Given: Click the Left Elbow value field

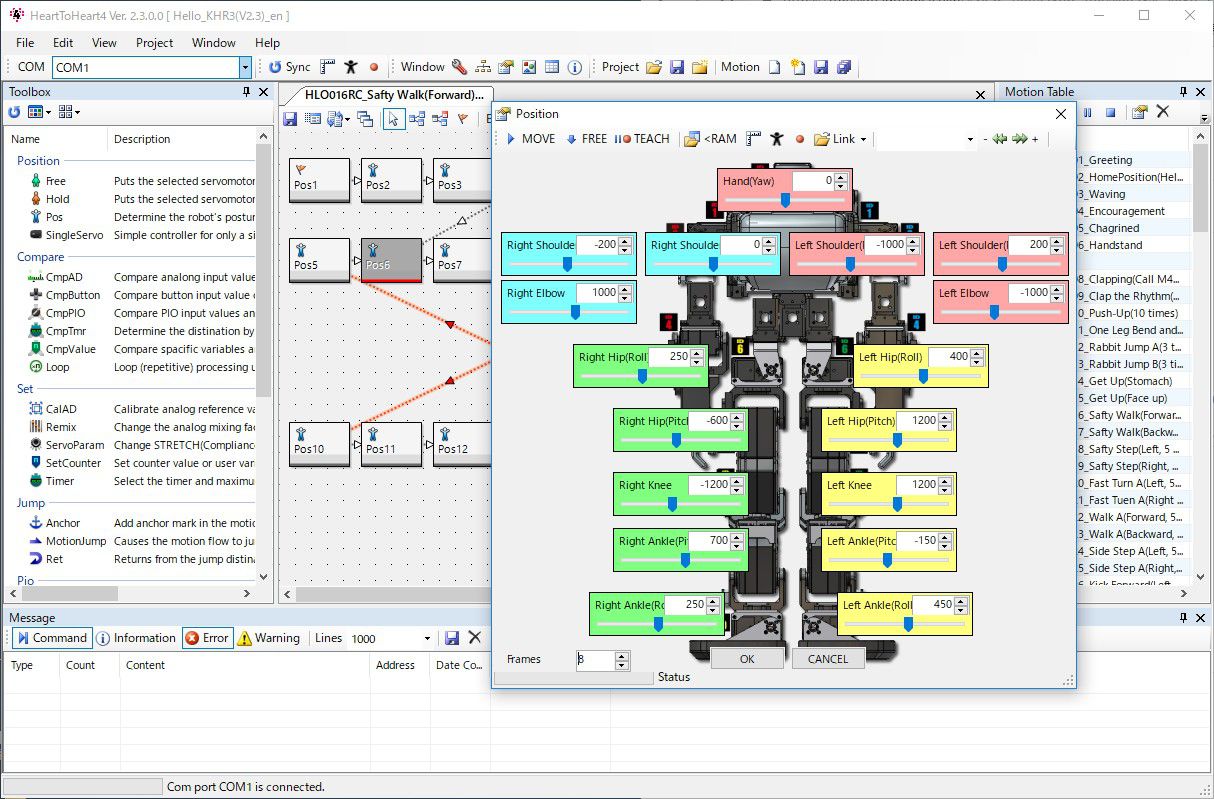Looking at the screenshot, I should 1029,293.
